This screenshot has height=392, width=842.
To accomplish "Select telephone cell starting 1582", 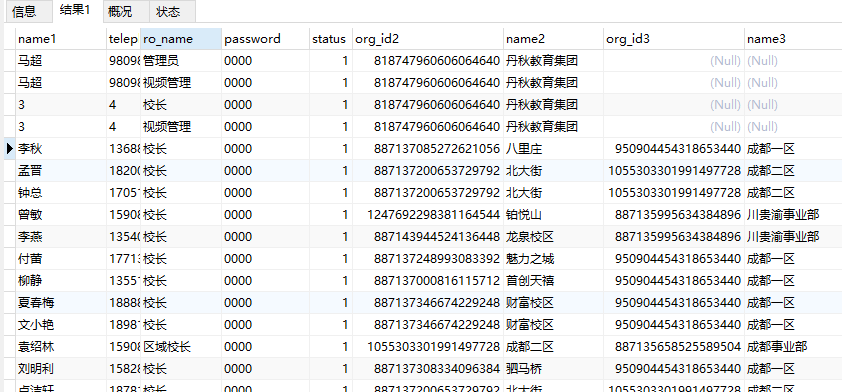I will point(123,369).
